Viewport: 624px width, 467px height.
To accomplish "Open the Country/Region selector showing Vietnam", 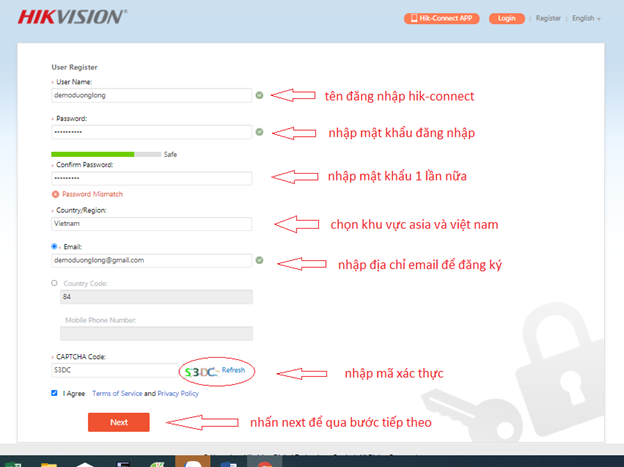I will click(152, 224).
